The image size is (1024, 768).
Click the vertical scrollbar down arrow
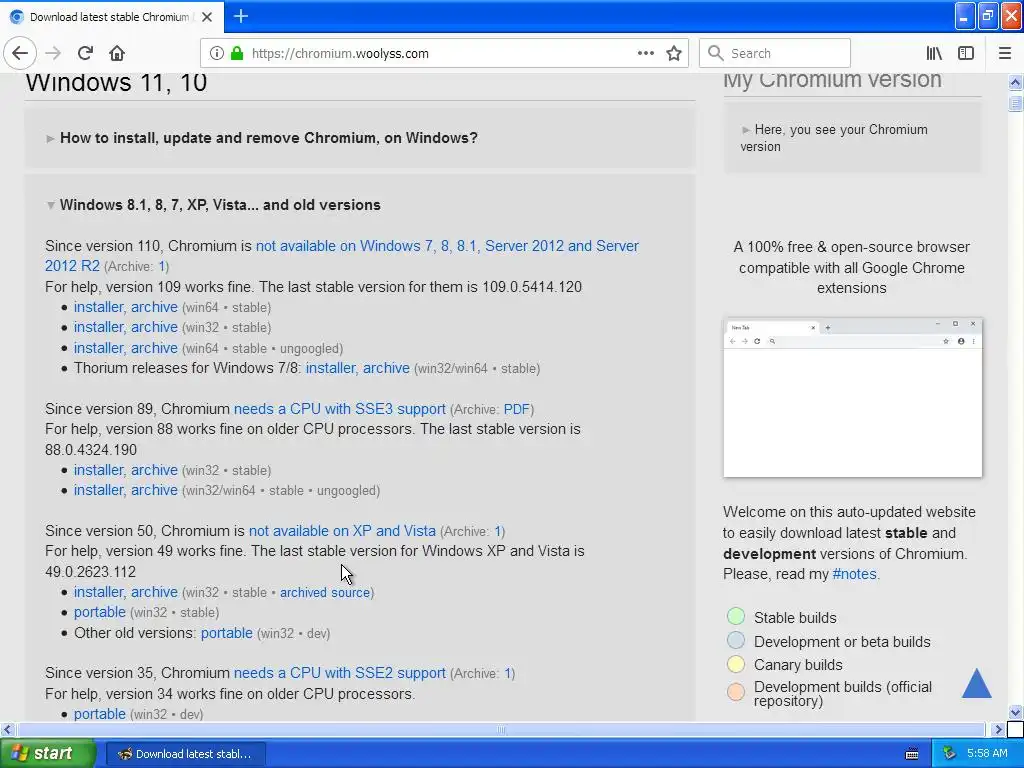(1015, 712)
